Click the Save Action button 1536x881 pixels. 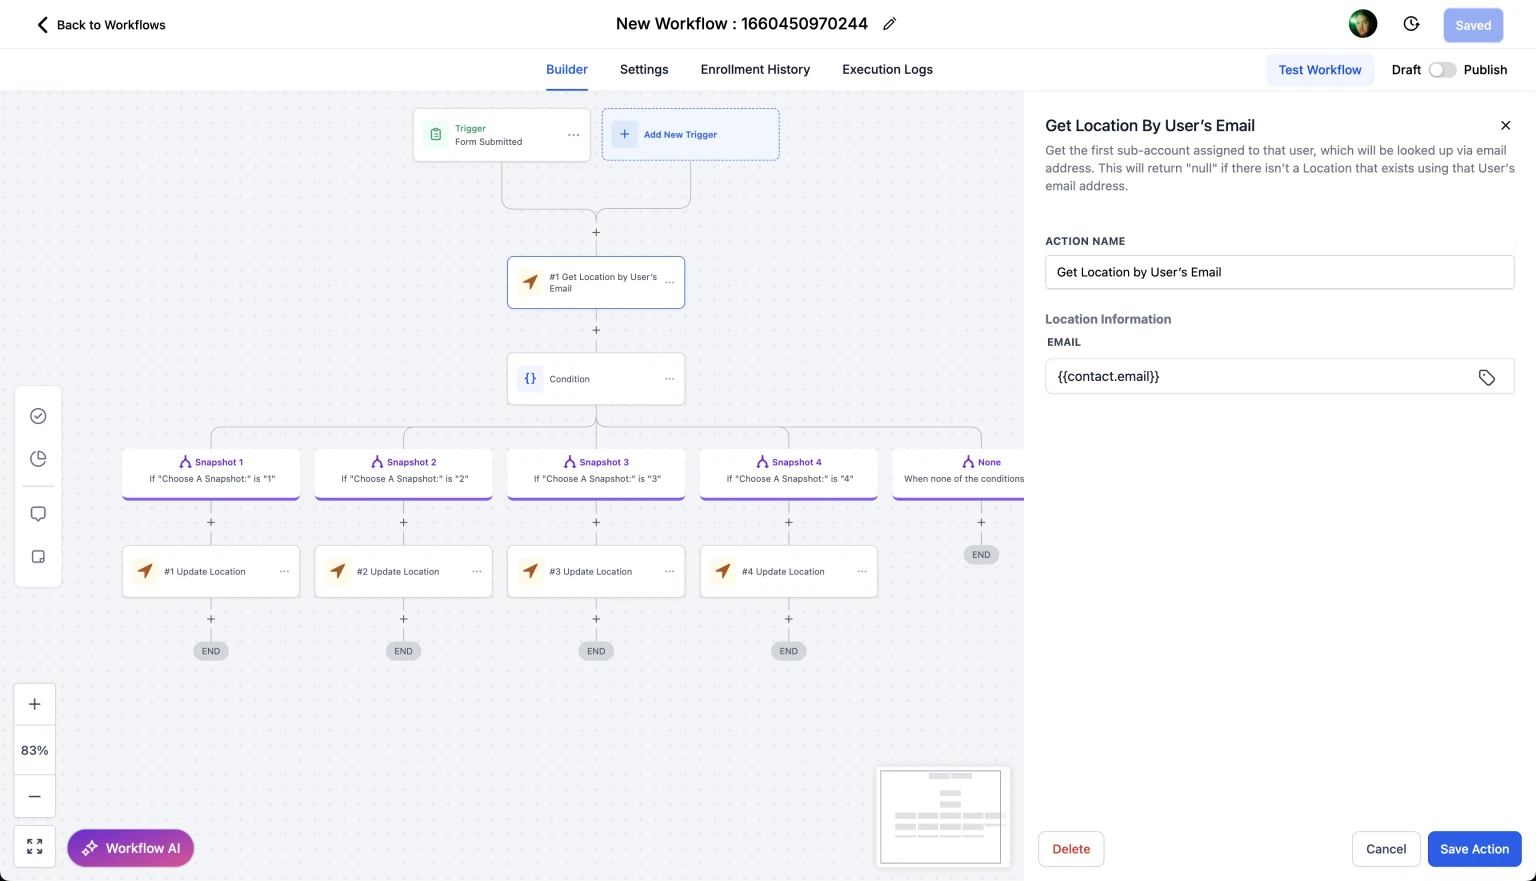(1474, 849)
